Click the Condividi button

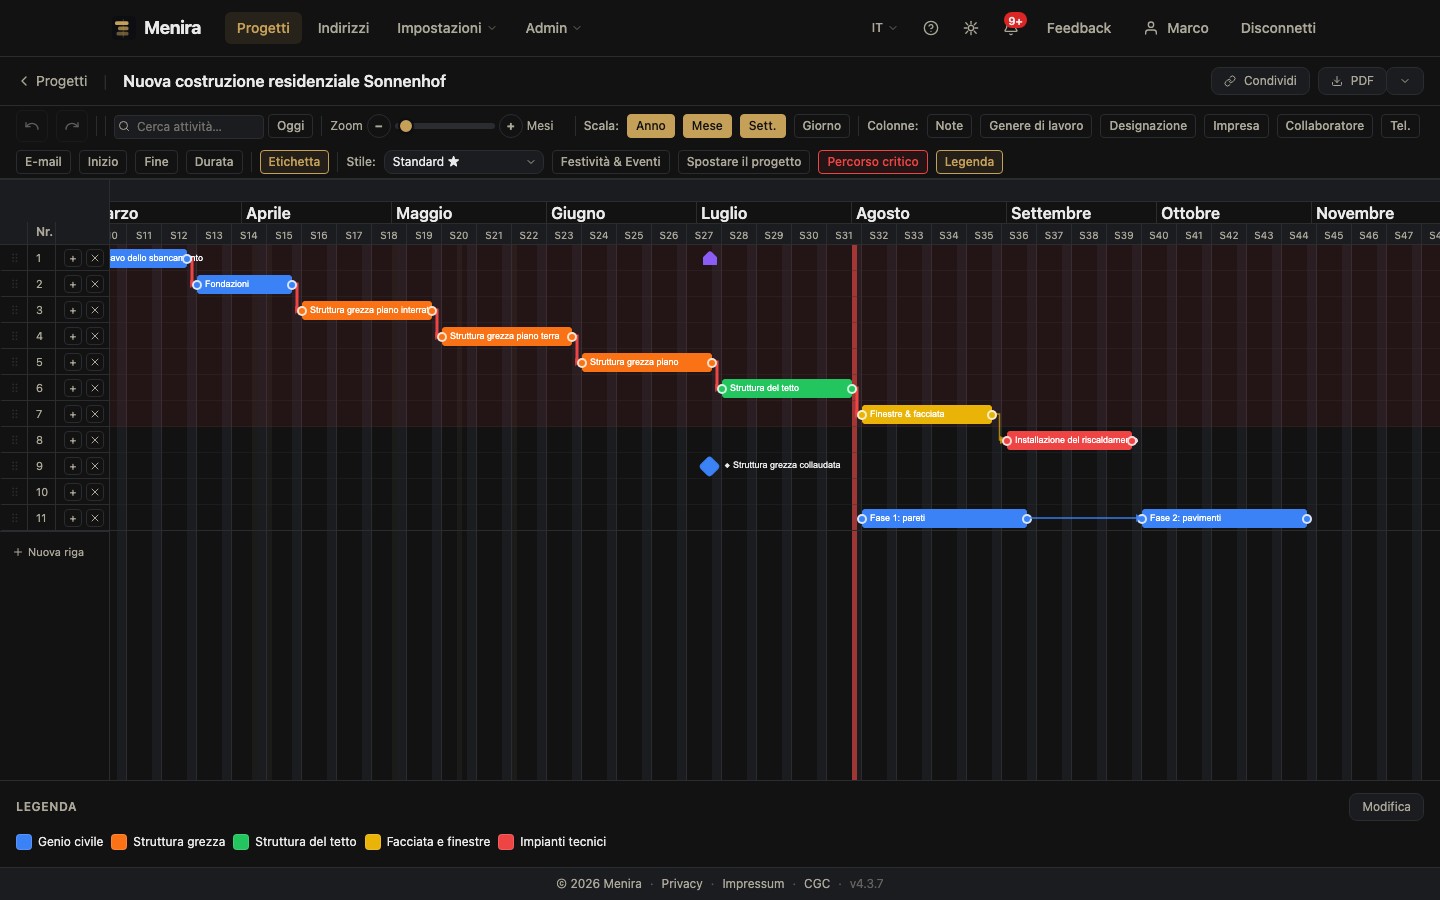[x=1260, y=81]
